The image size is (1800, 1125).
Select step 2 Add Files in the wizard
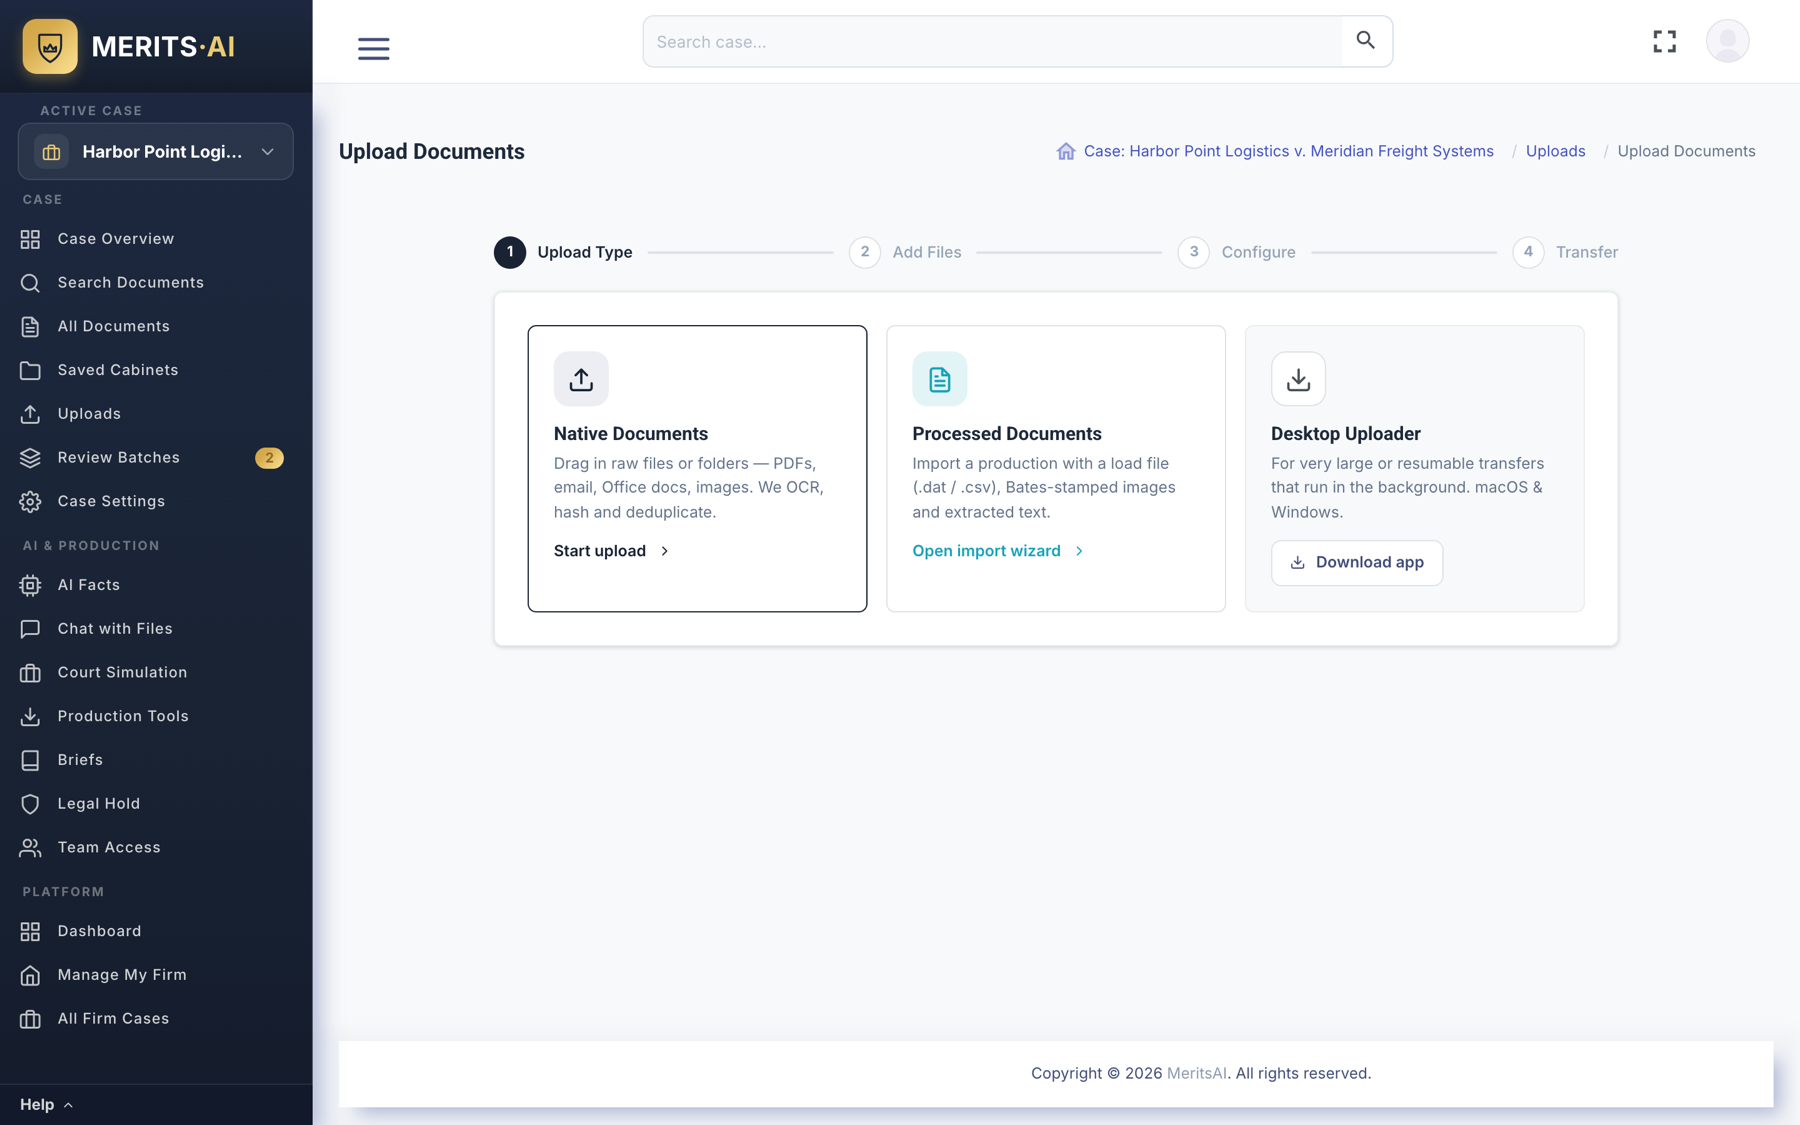(x=905, y=252)
